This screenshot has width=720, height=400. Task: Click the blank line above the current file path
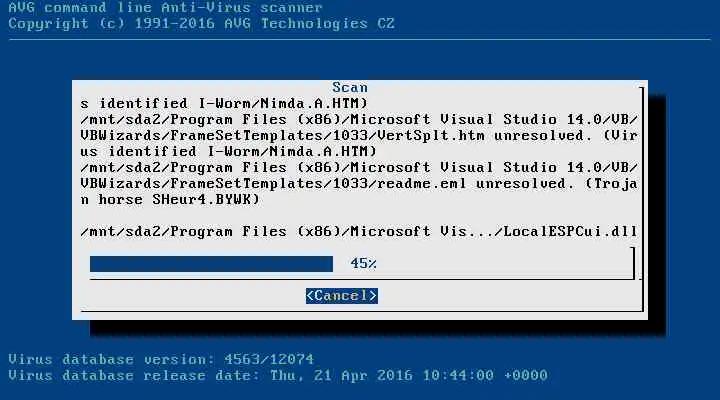[359, 216]
